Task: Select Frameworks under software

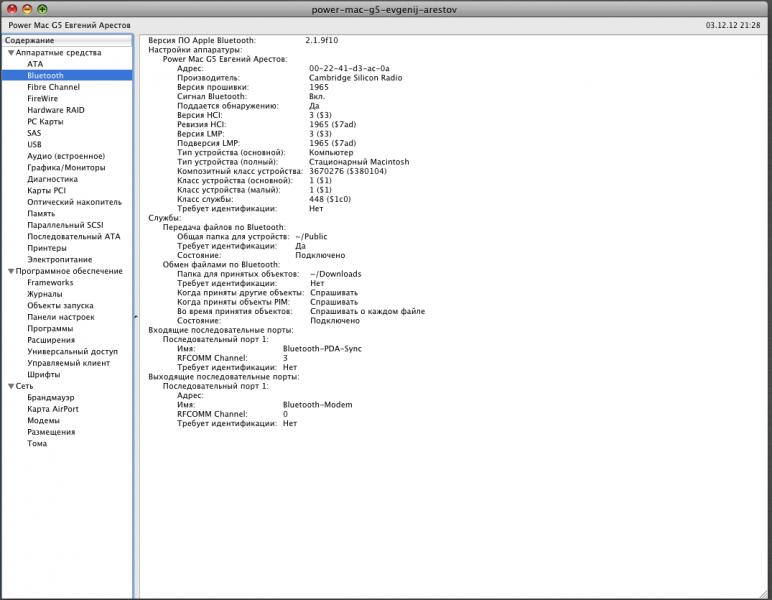Action: 50,283
